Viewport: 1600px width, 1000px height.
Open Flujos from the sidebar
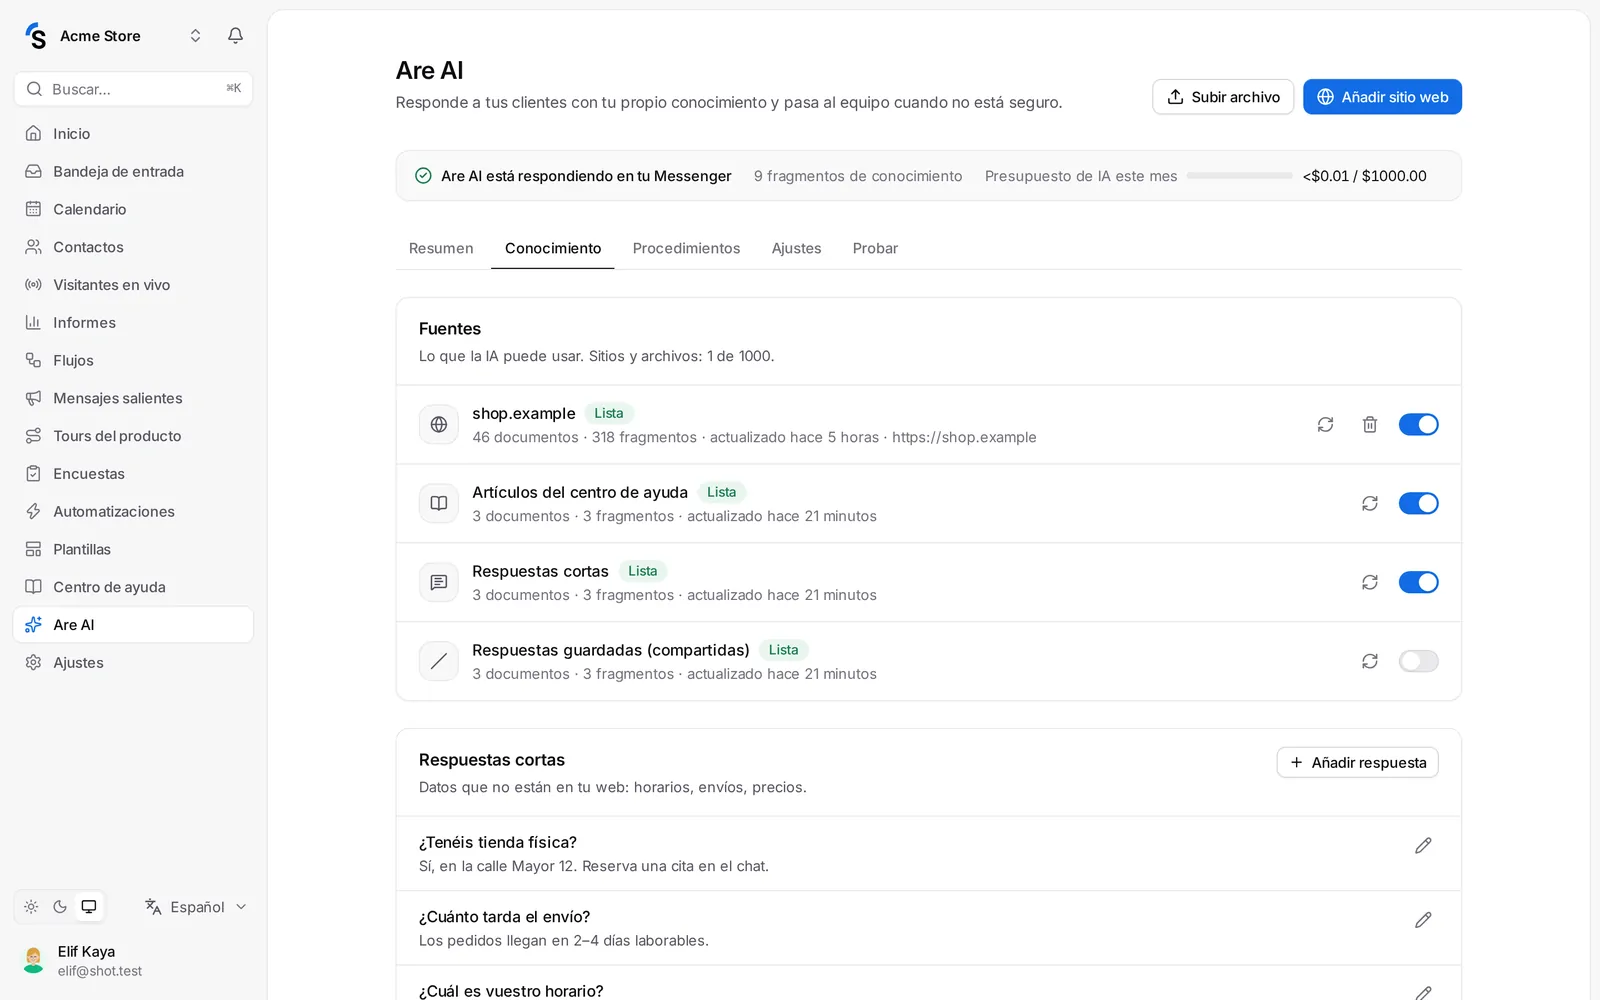point(133,360)
